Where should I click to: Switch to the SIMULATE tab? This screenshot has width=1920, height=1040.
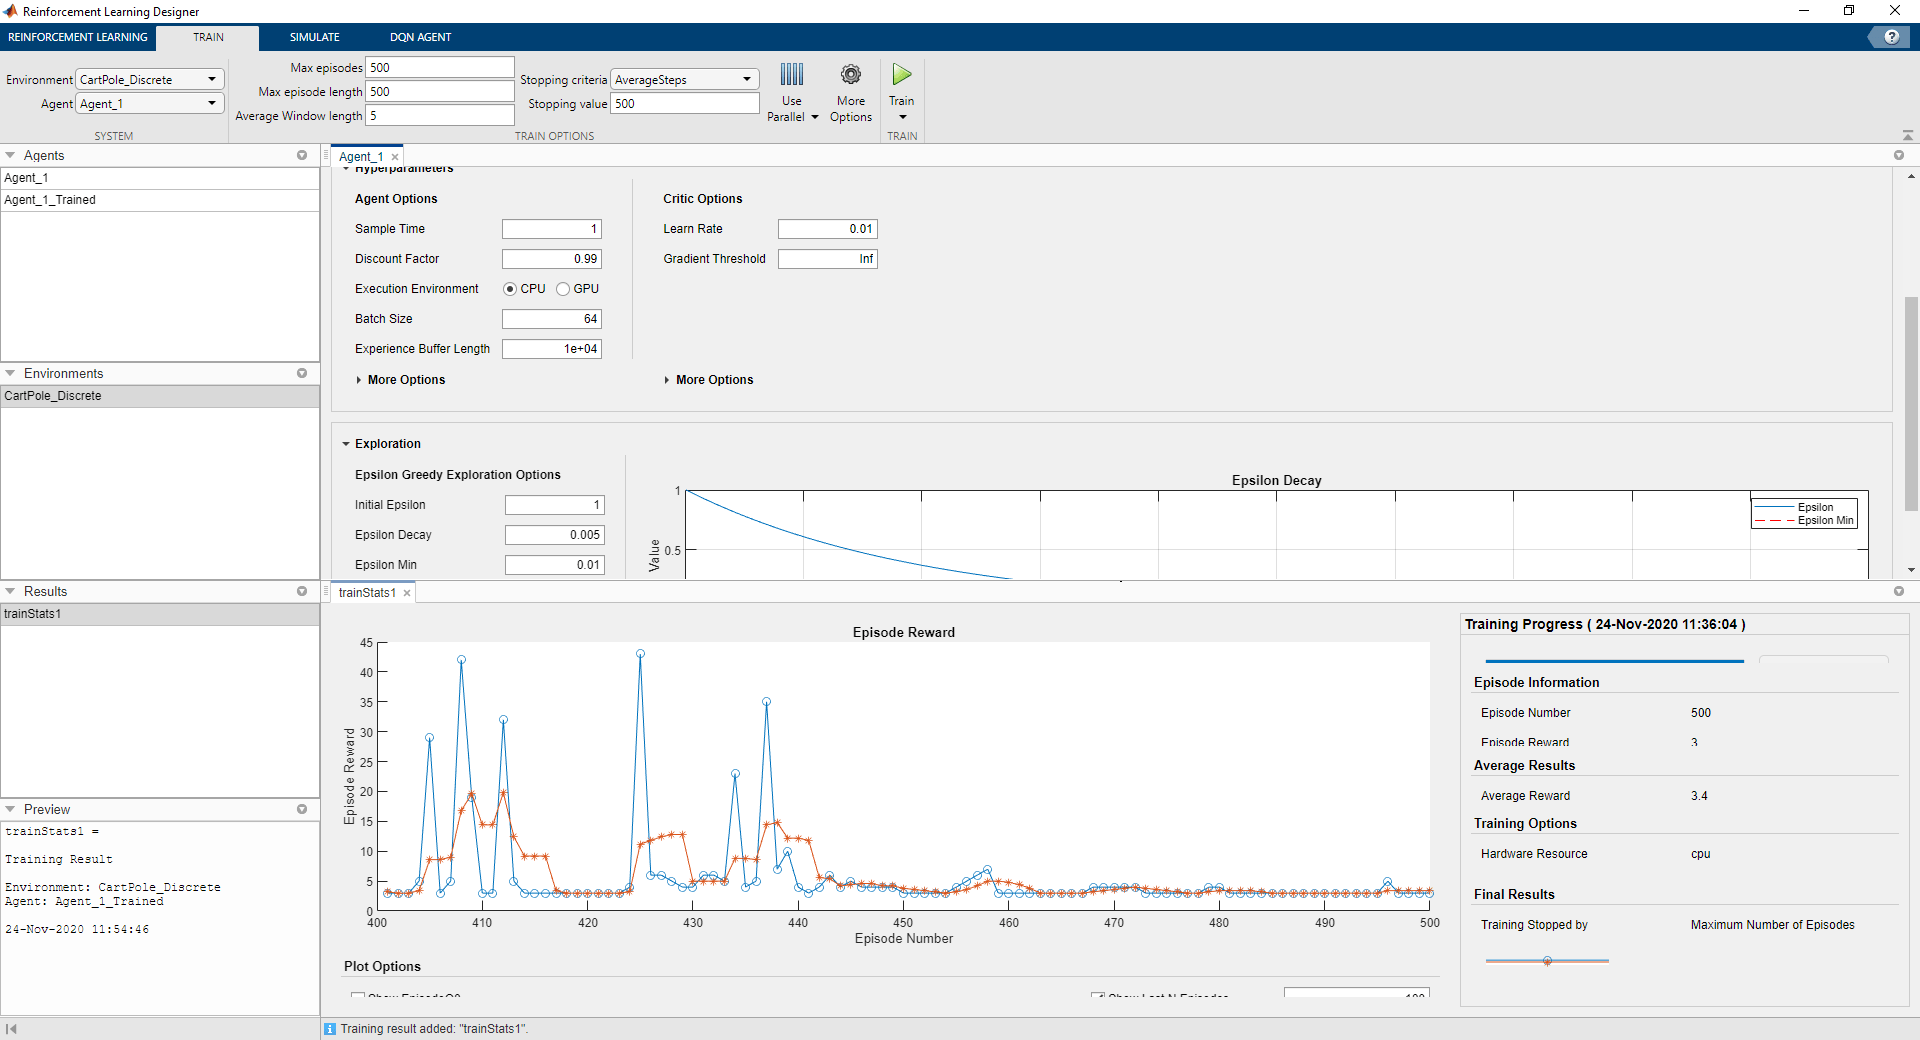[314, 37]
